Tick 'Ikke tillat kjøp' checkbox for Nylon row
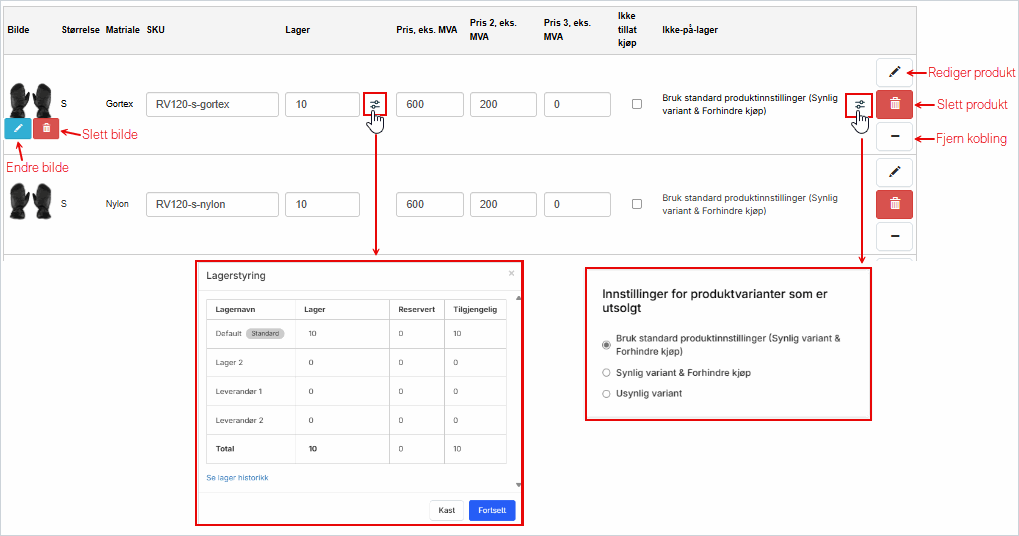Viewport: 1019px width, 536px height. tap(637, 204)
